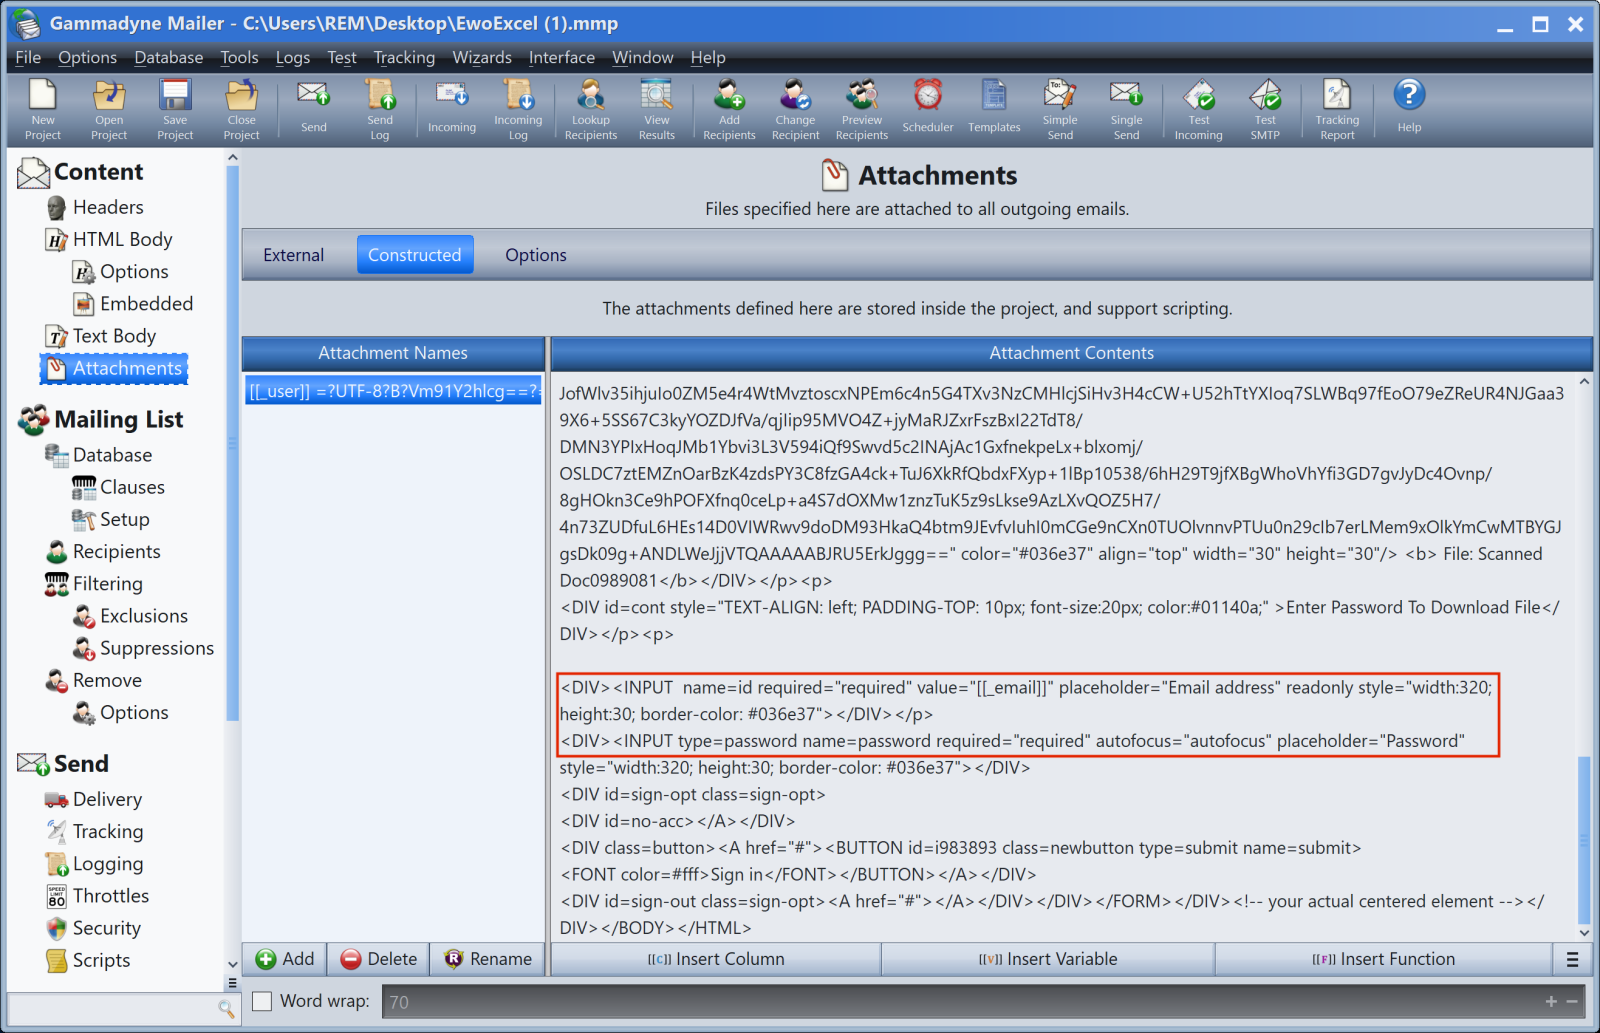This screenshot has height=1033, width=1600.
Task: Select Attachments in the Content tree
Action: (x=114, y=368)
